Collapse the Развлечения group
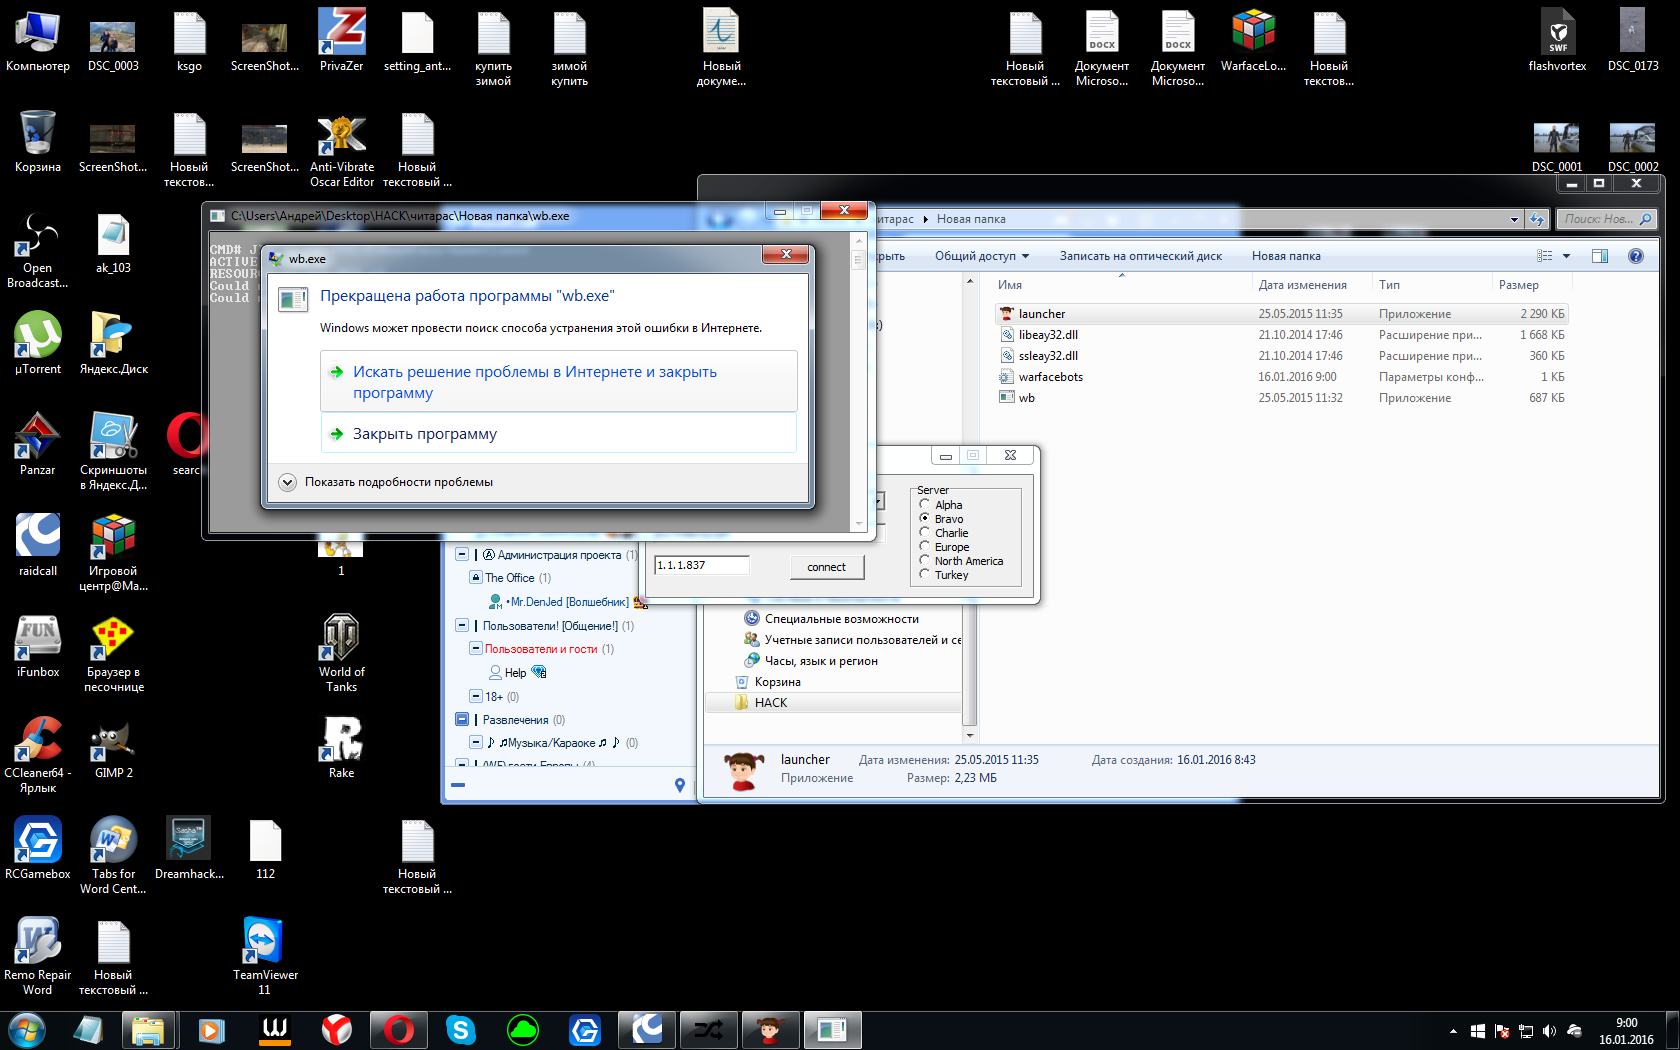Image resolution: width=1680 pixels, height=1050 pixels. point(462,719)
